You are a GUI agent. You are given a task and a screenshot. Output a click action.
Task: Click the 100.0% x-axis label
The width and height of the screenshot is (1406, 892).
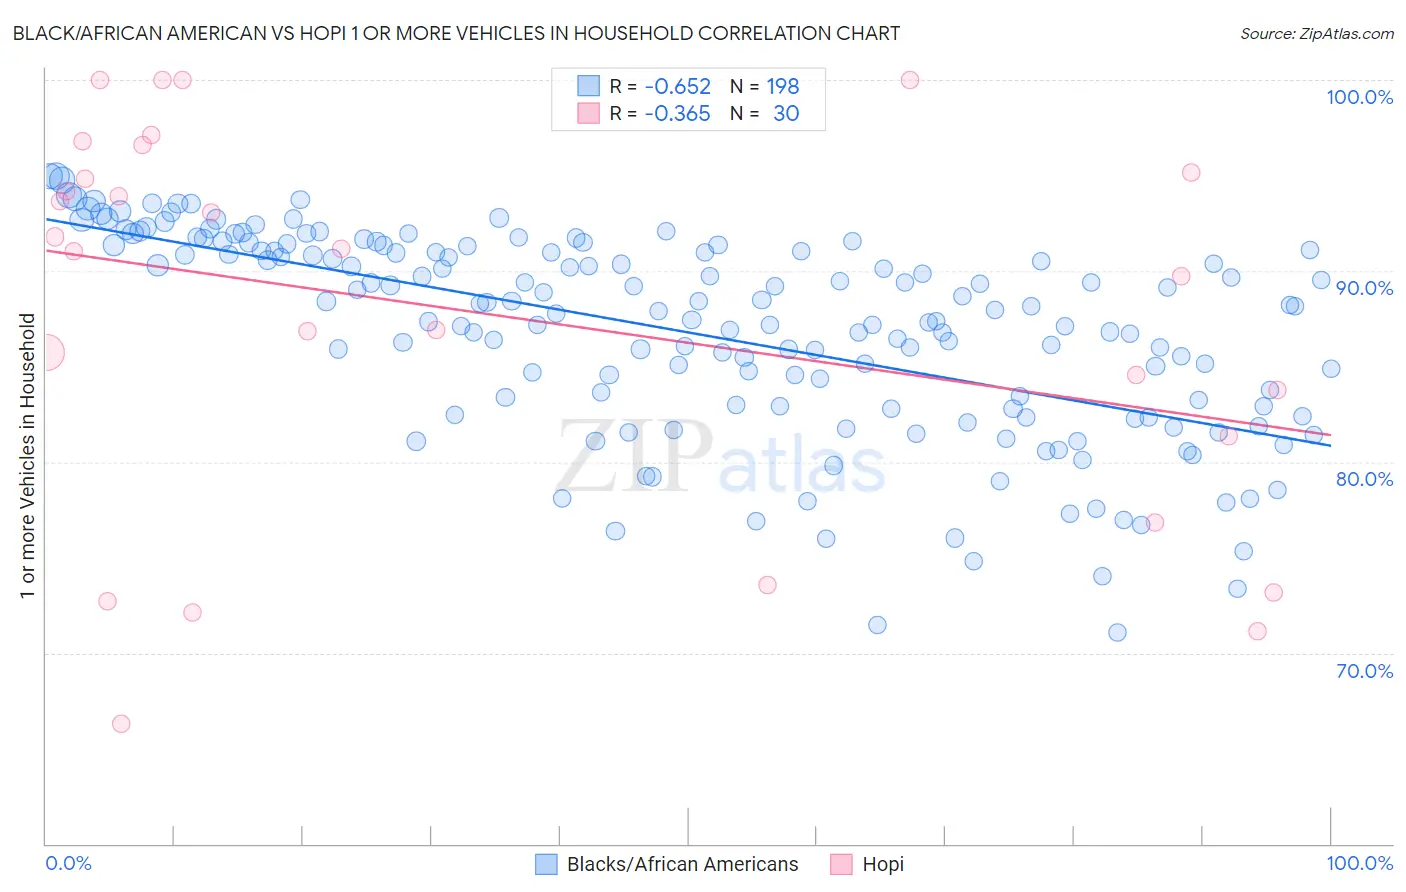click(1360, 863)
